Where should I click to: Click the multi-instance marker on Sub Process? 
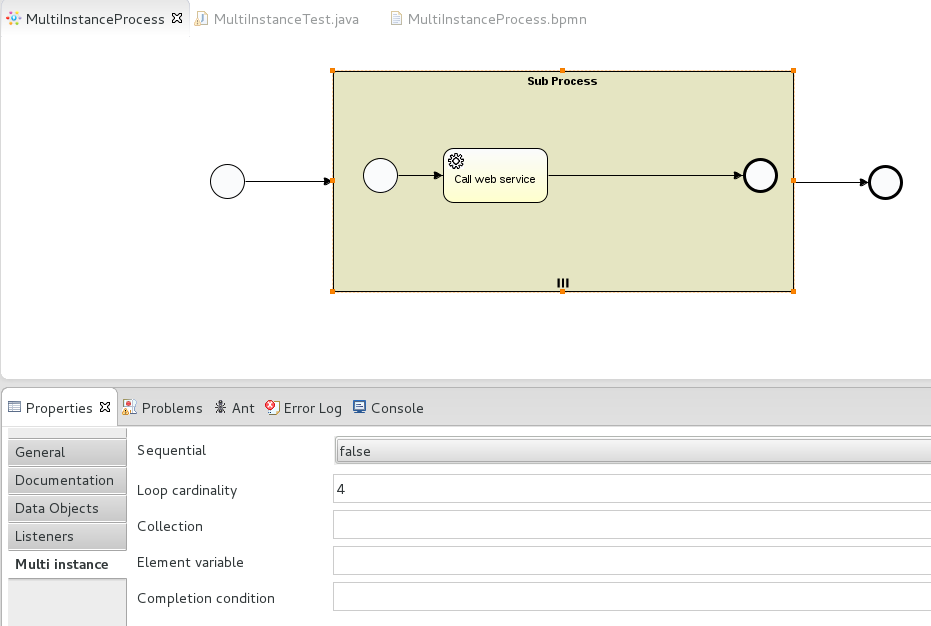[562, 283]
